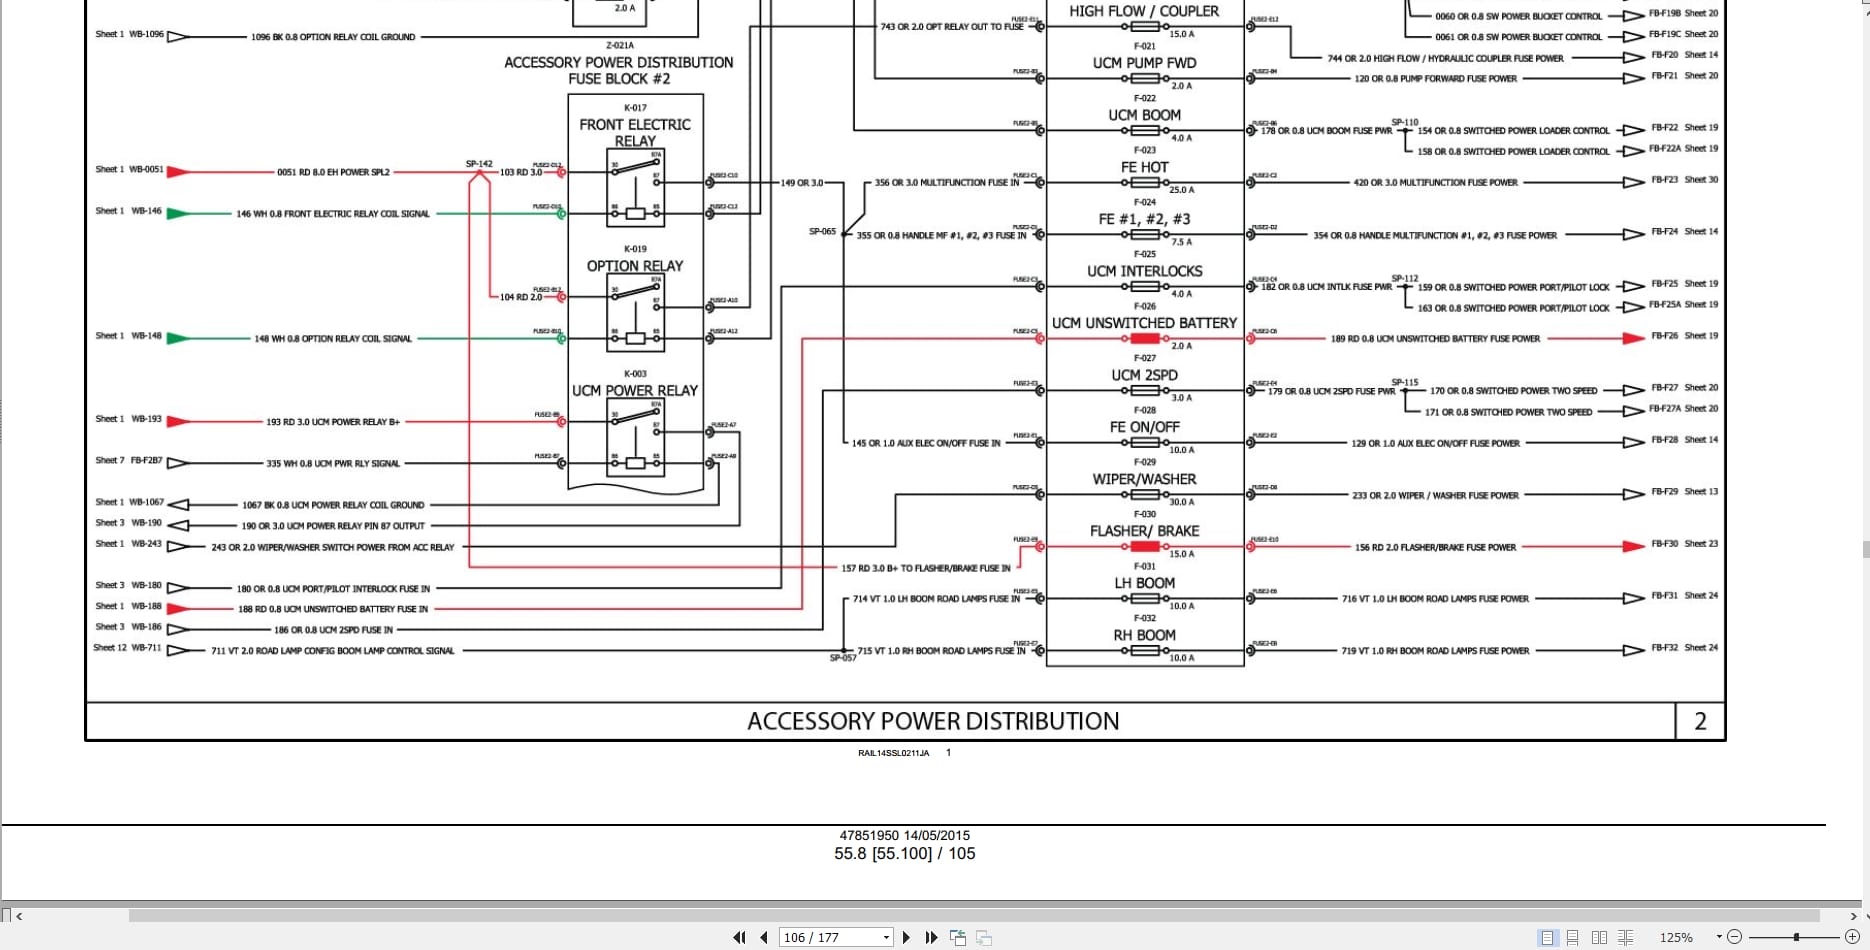Click the scroll right arrow
This screenshot has height=950, width=1870.
pyautogui.click(x=1853, y=915)
